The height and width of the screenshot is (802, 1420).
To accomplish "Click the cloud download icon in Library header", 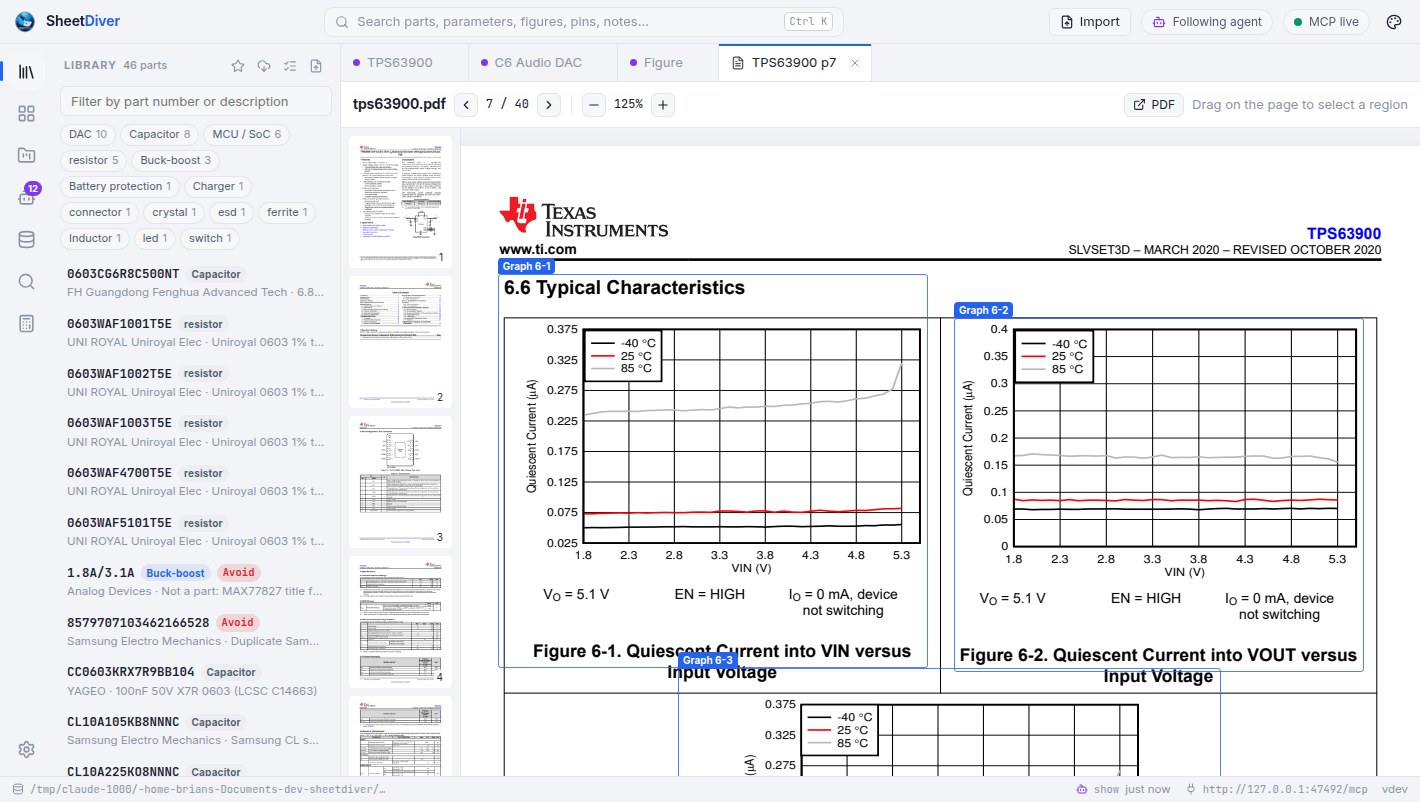I will tap(264, 66).
